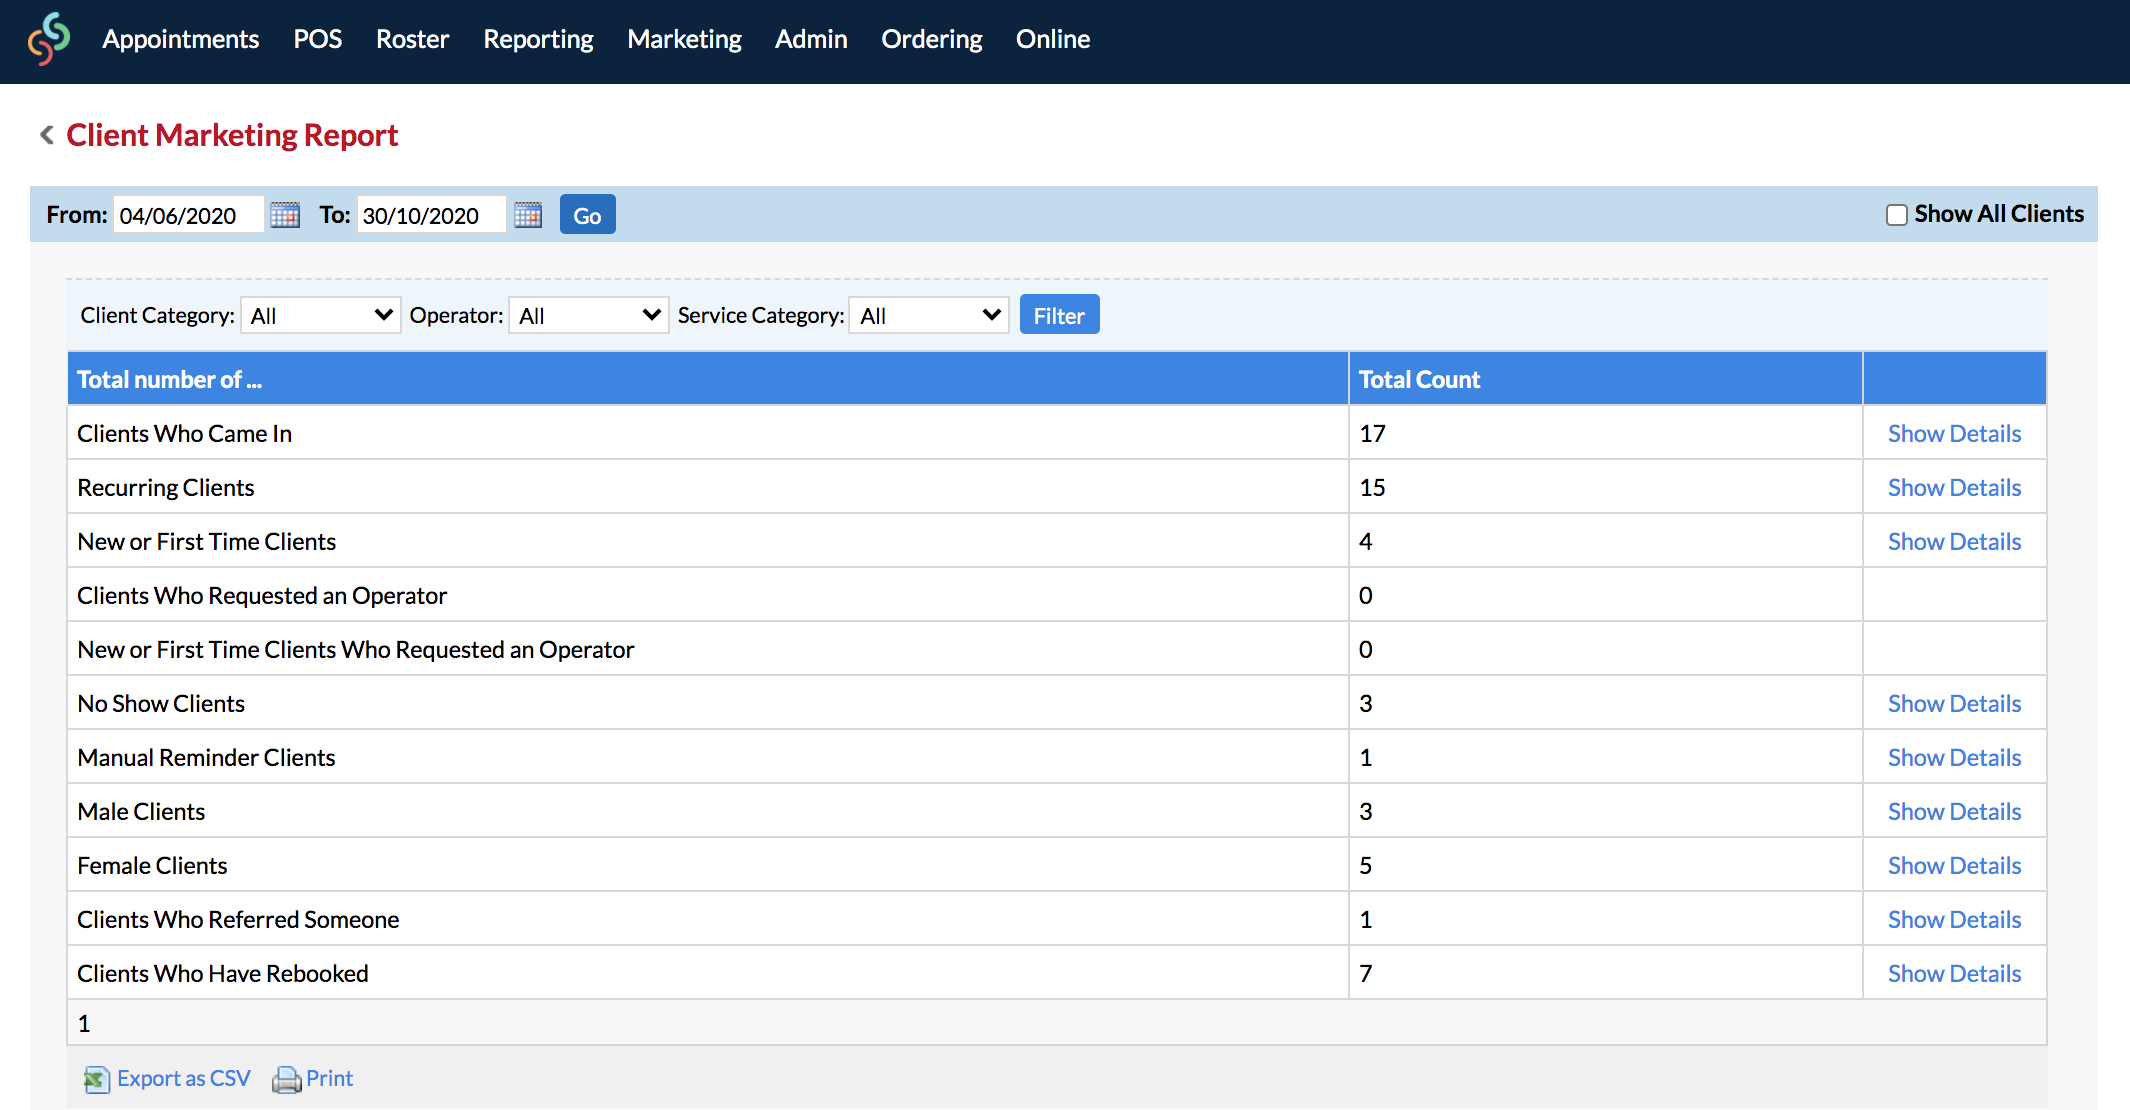Click the Go button
2130x1110 pixels.
pyautogui.click(x=588, y=215)
